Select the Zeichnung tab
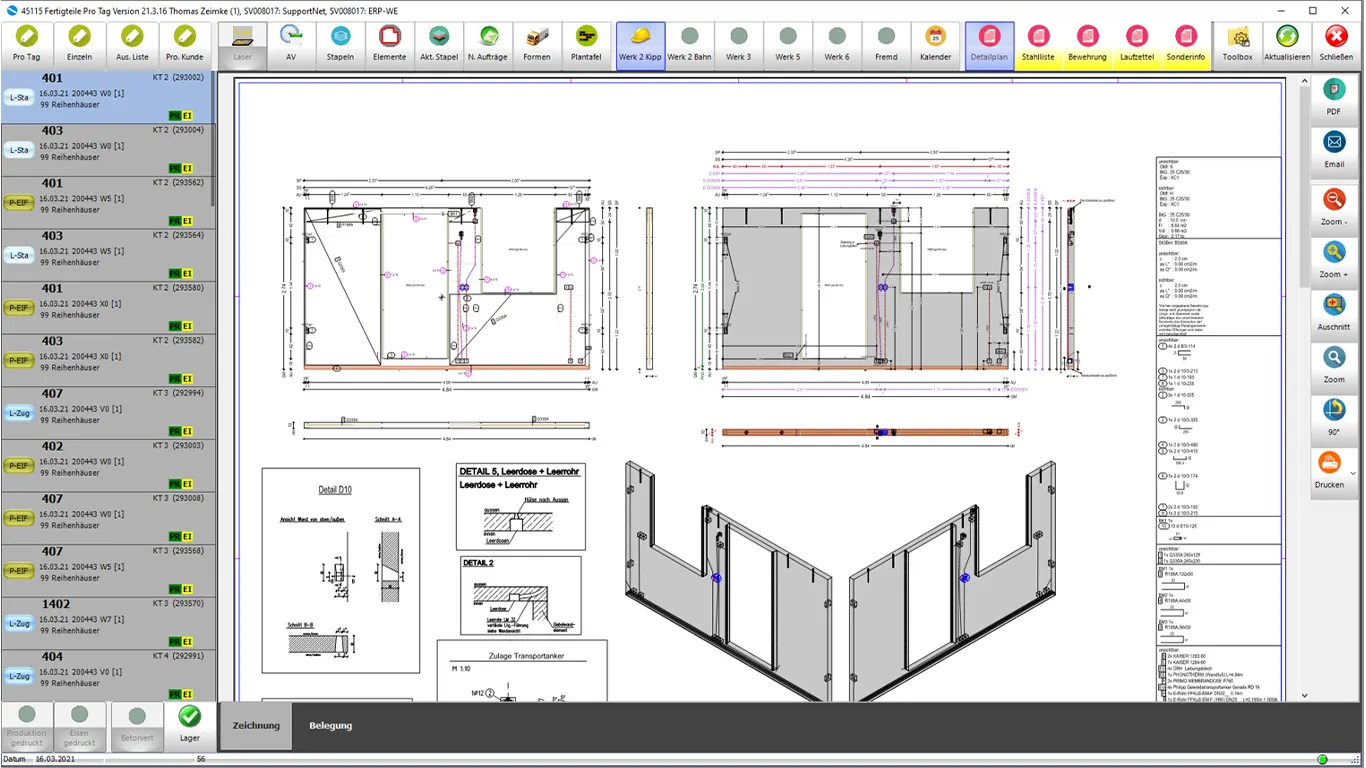This screenshot has width=1366, height=768. click(256, 725)
